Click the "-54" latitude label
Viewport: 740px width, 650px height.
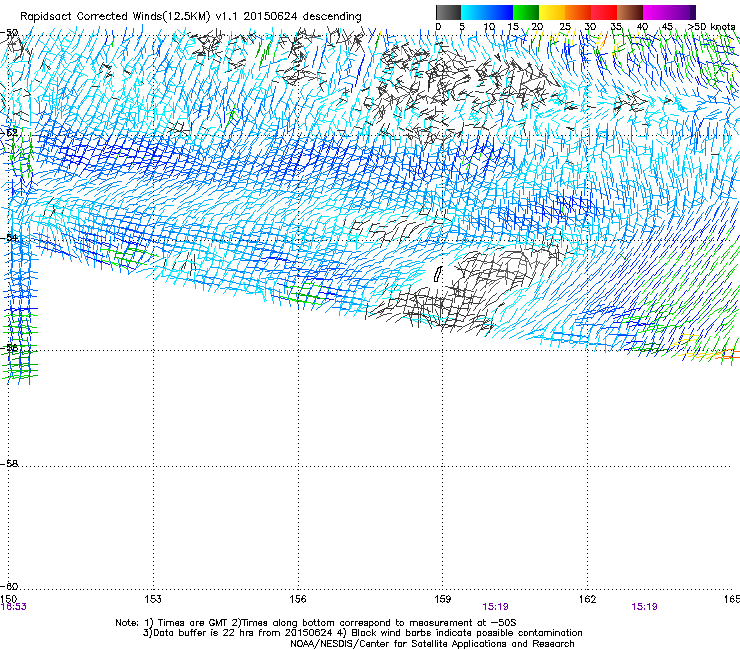9,237
